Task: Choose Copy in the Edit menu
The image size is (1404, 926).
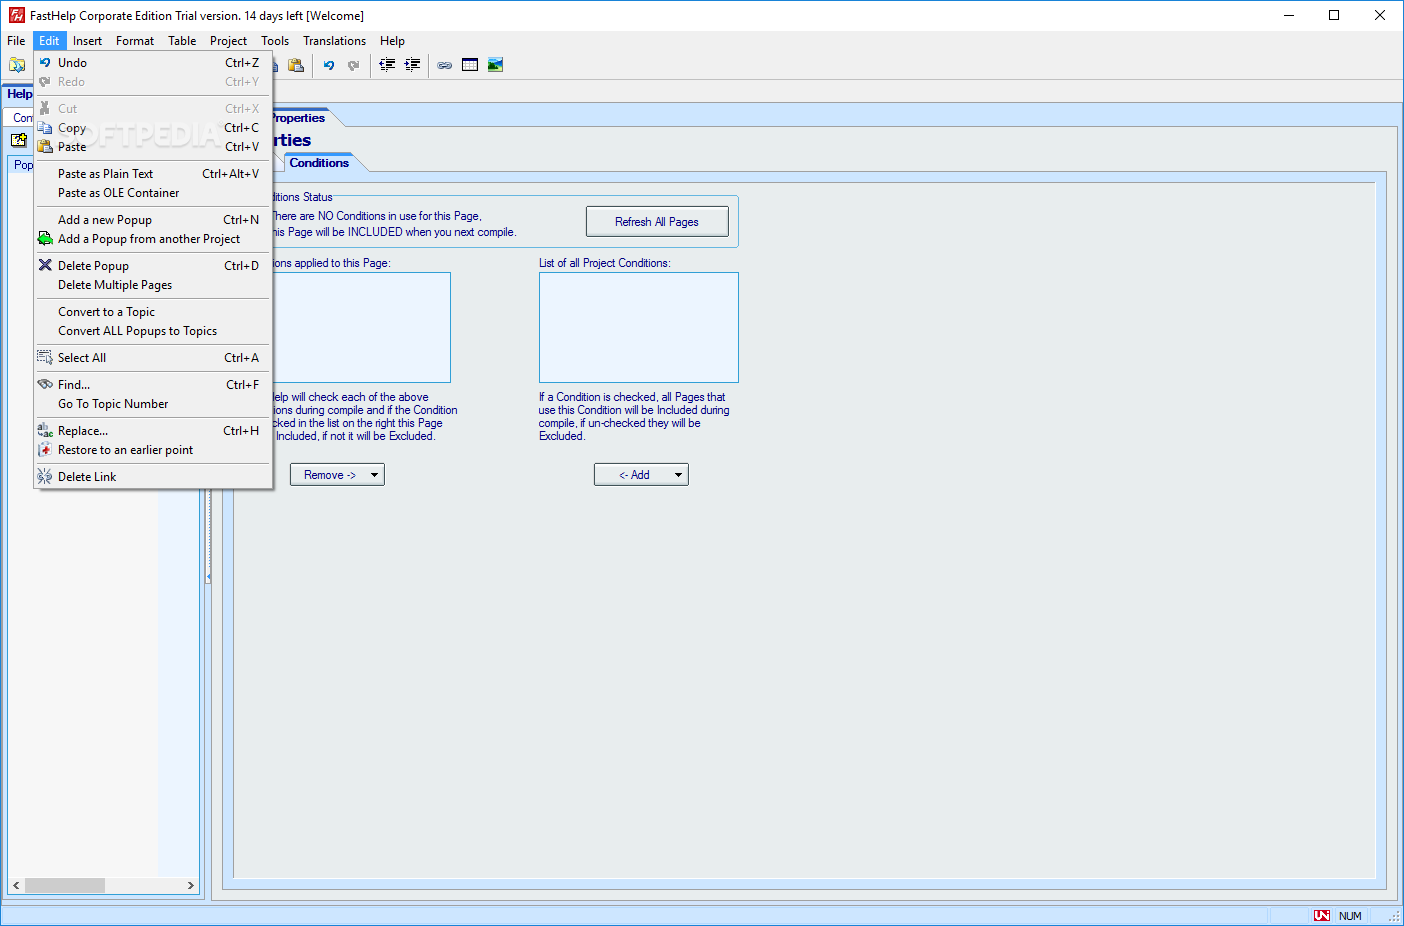Action: 153,128
